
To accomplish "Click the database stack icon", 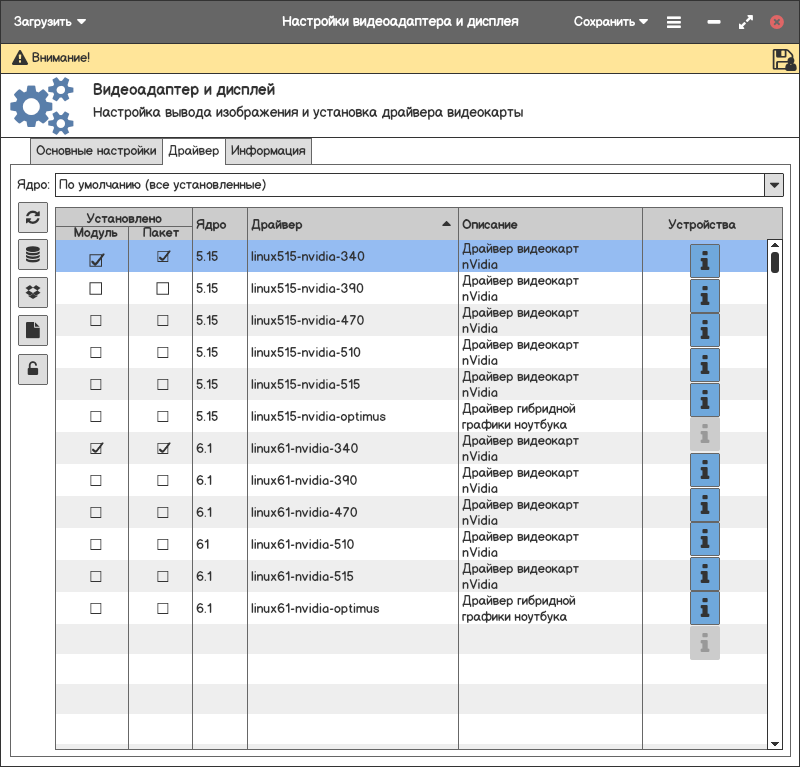I will point(33,255).
